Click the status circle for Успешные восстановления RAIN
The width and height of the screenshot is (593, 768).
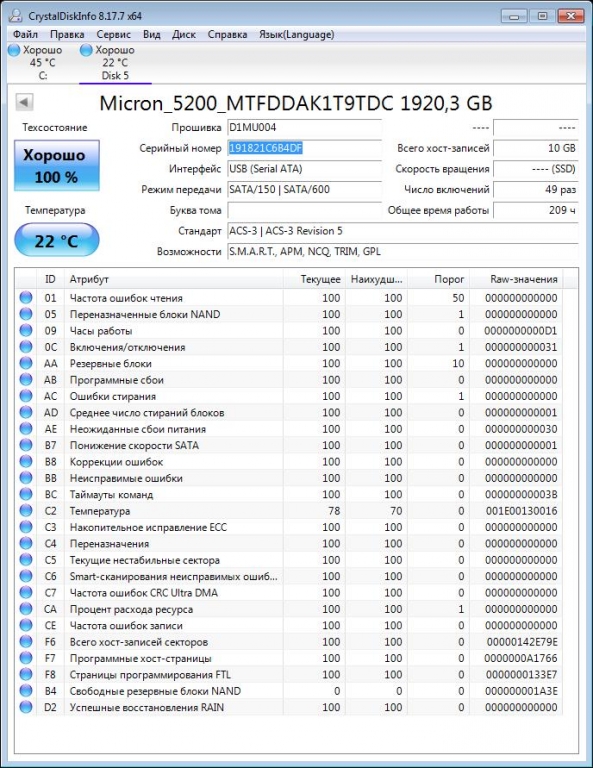[x=26, y=707]
